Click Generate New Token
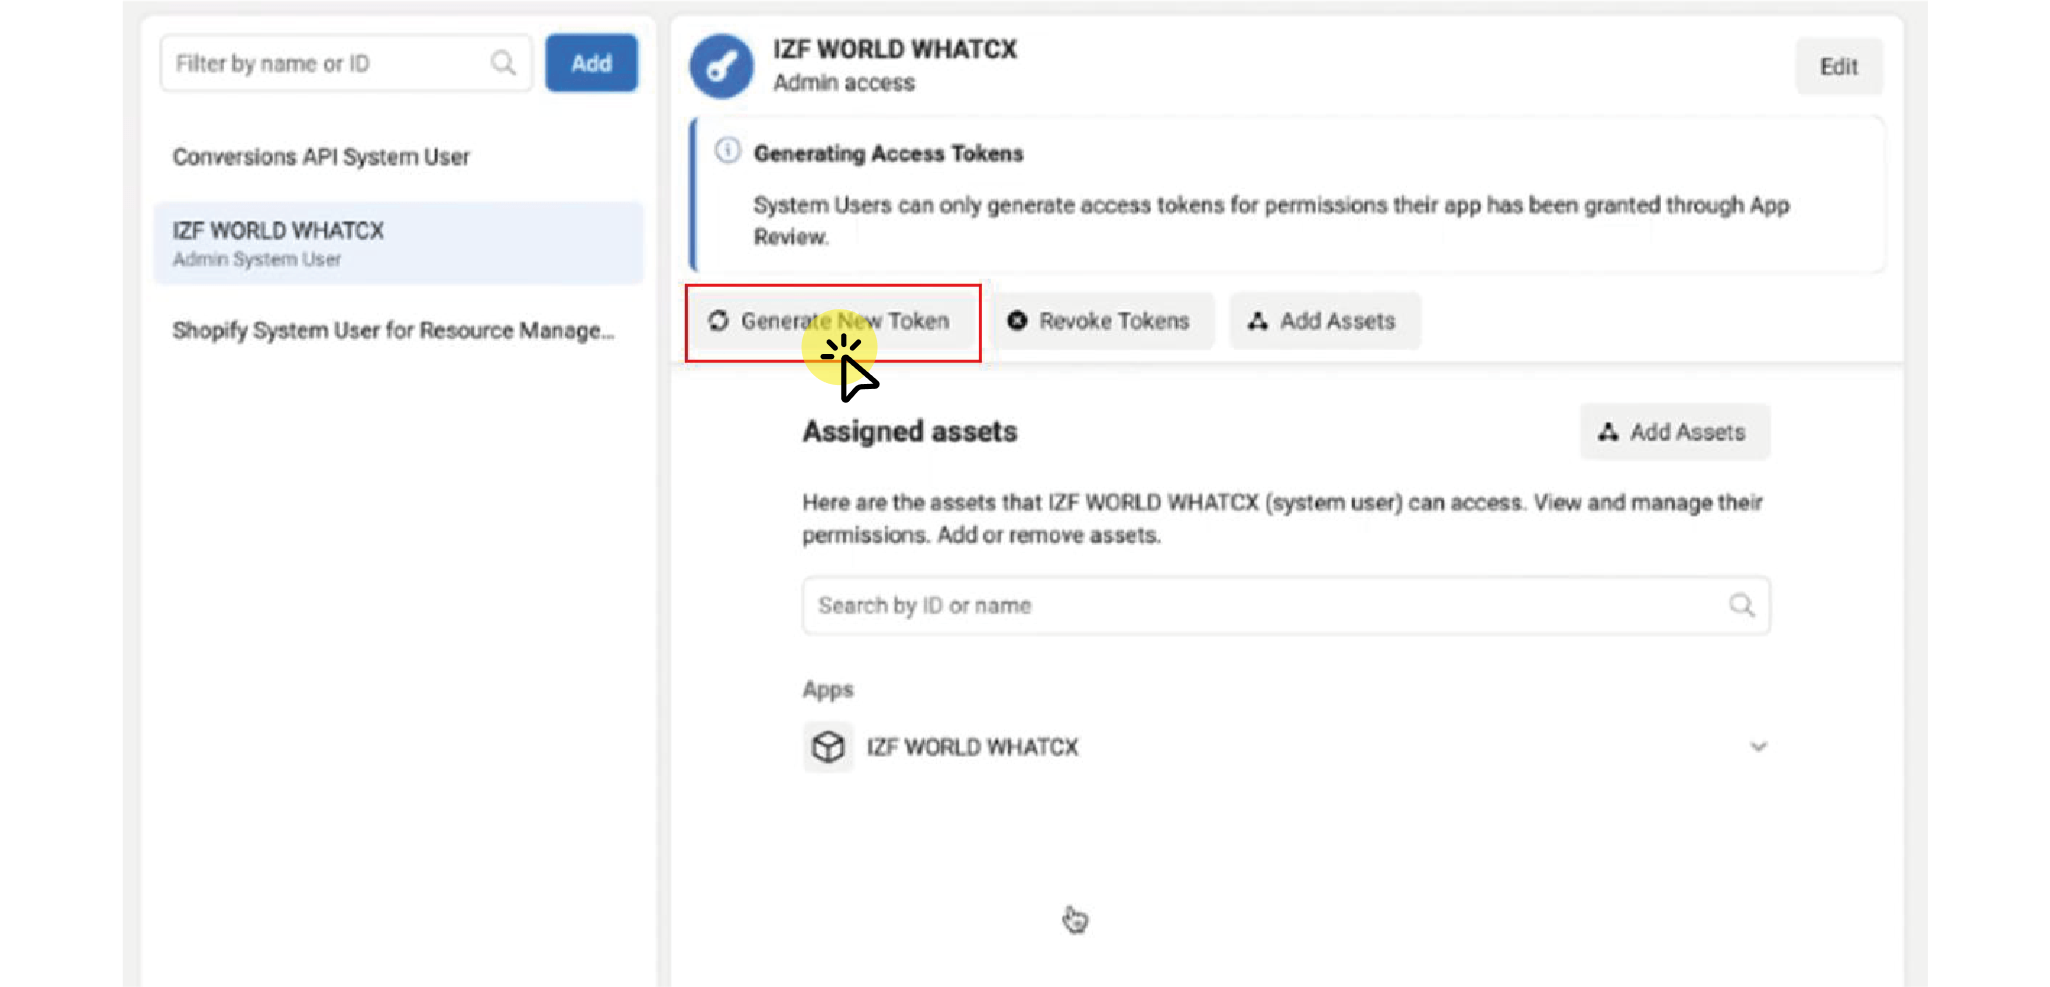2050x987 pixels. (x=845, y=321)
